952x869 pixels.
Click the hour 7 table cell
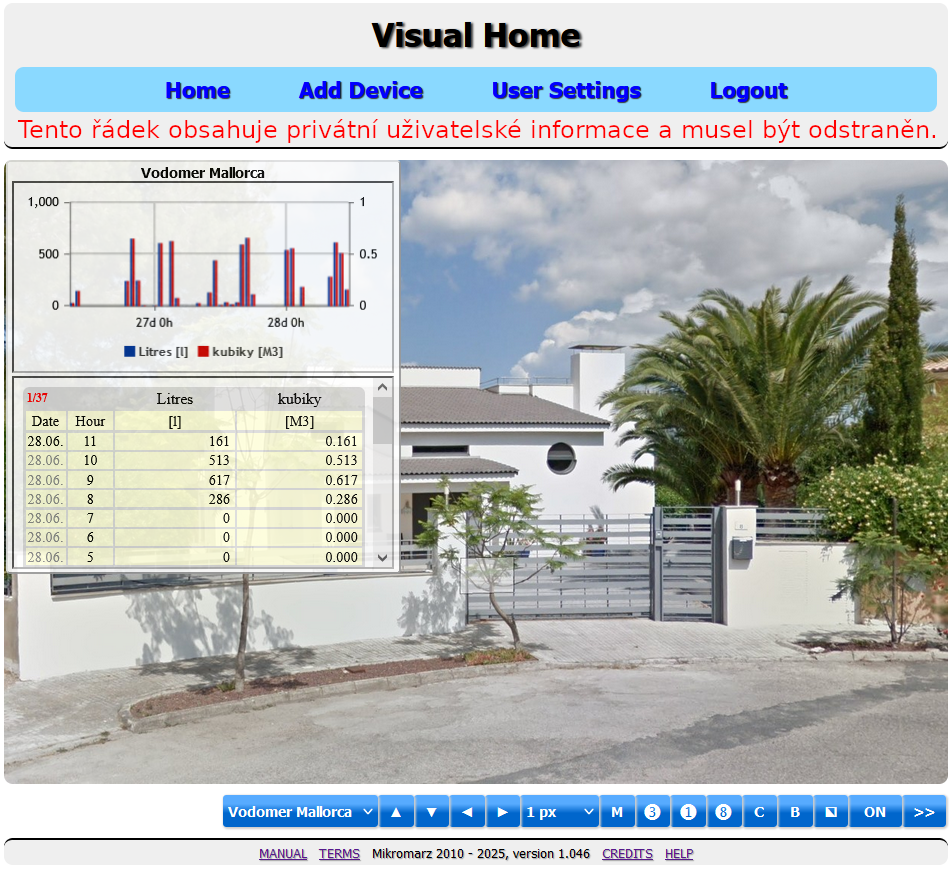click(90, 518)
